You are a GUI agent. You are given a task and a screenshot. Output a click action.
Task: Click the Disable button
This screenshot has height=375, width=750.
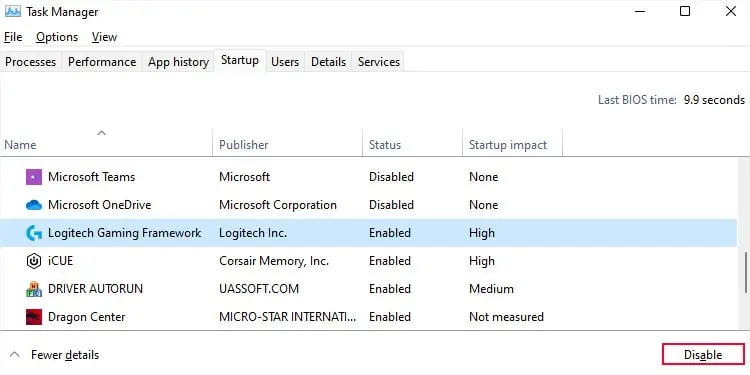[703, 355]
